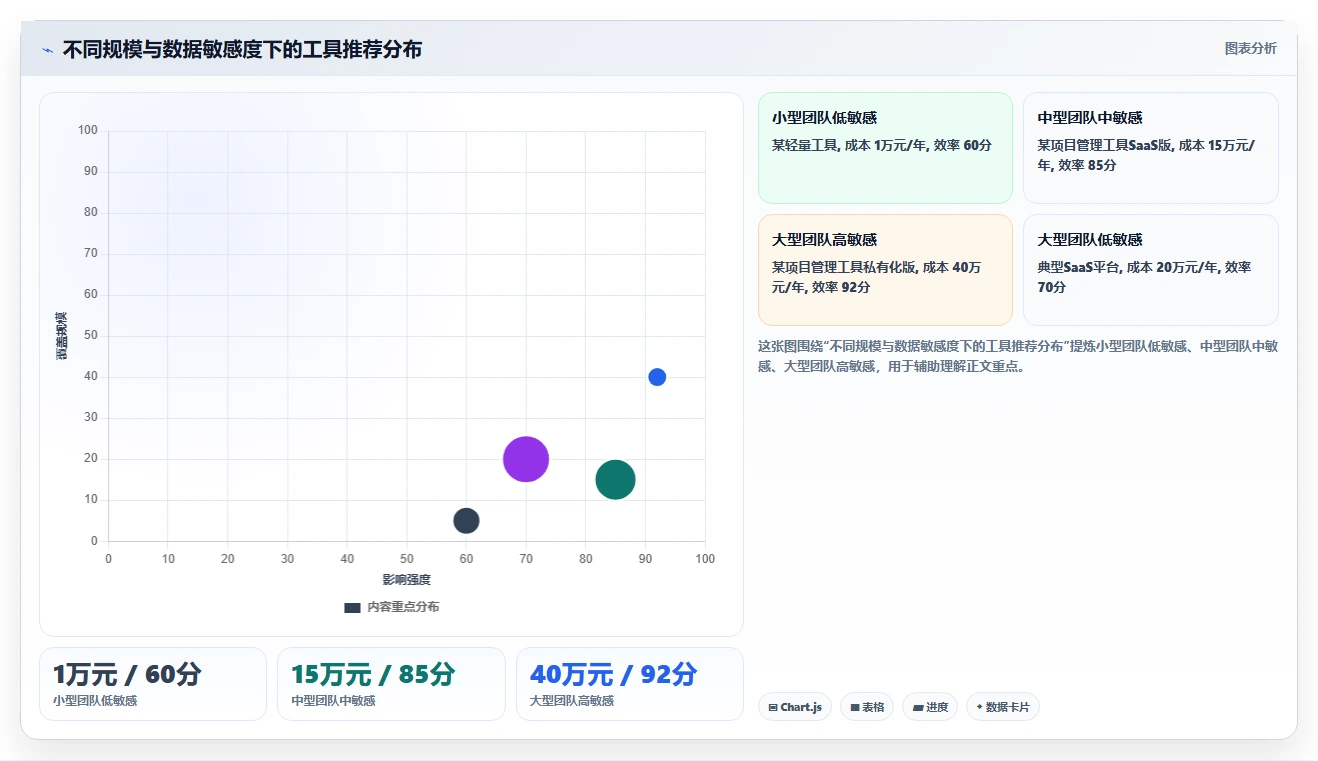Click the chart title 不同规模与数据敏感度下的工具推荐分布

(242, 49)
